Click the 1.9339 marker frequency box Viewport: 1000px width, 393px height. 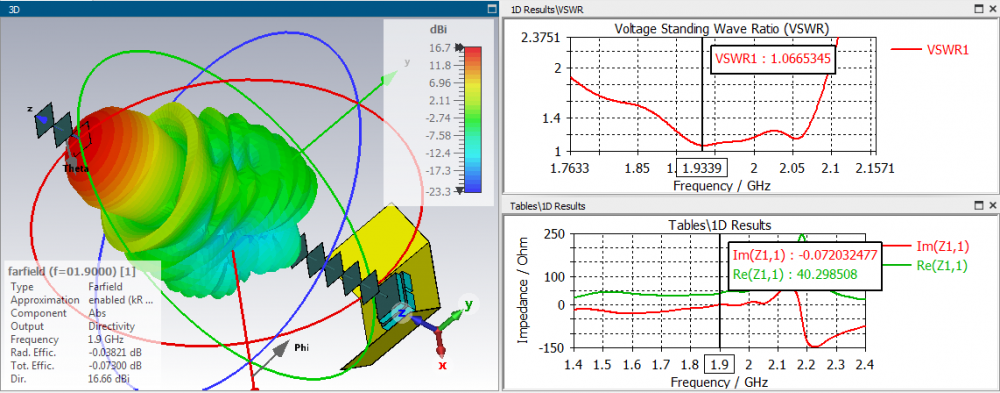(702, 168)
